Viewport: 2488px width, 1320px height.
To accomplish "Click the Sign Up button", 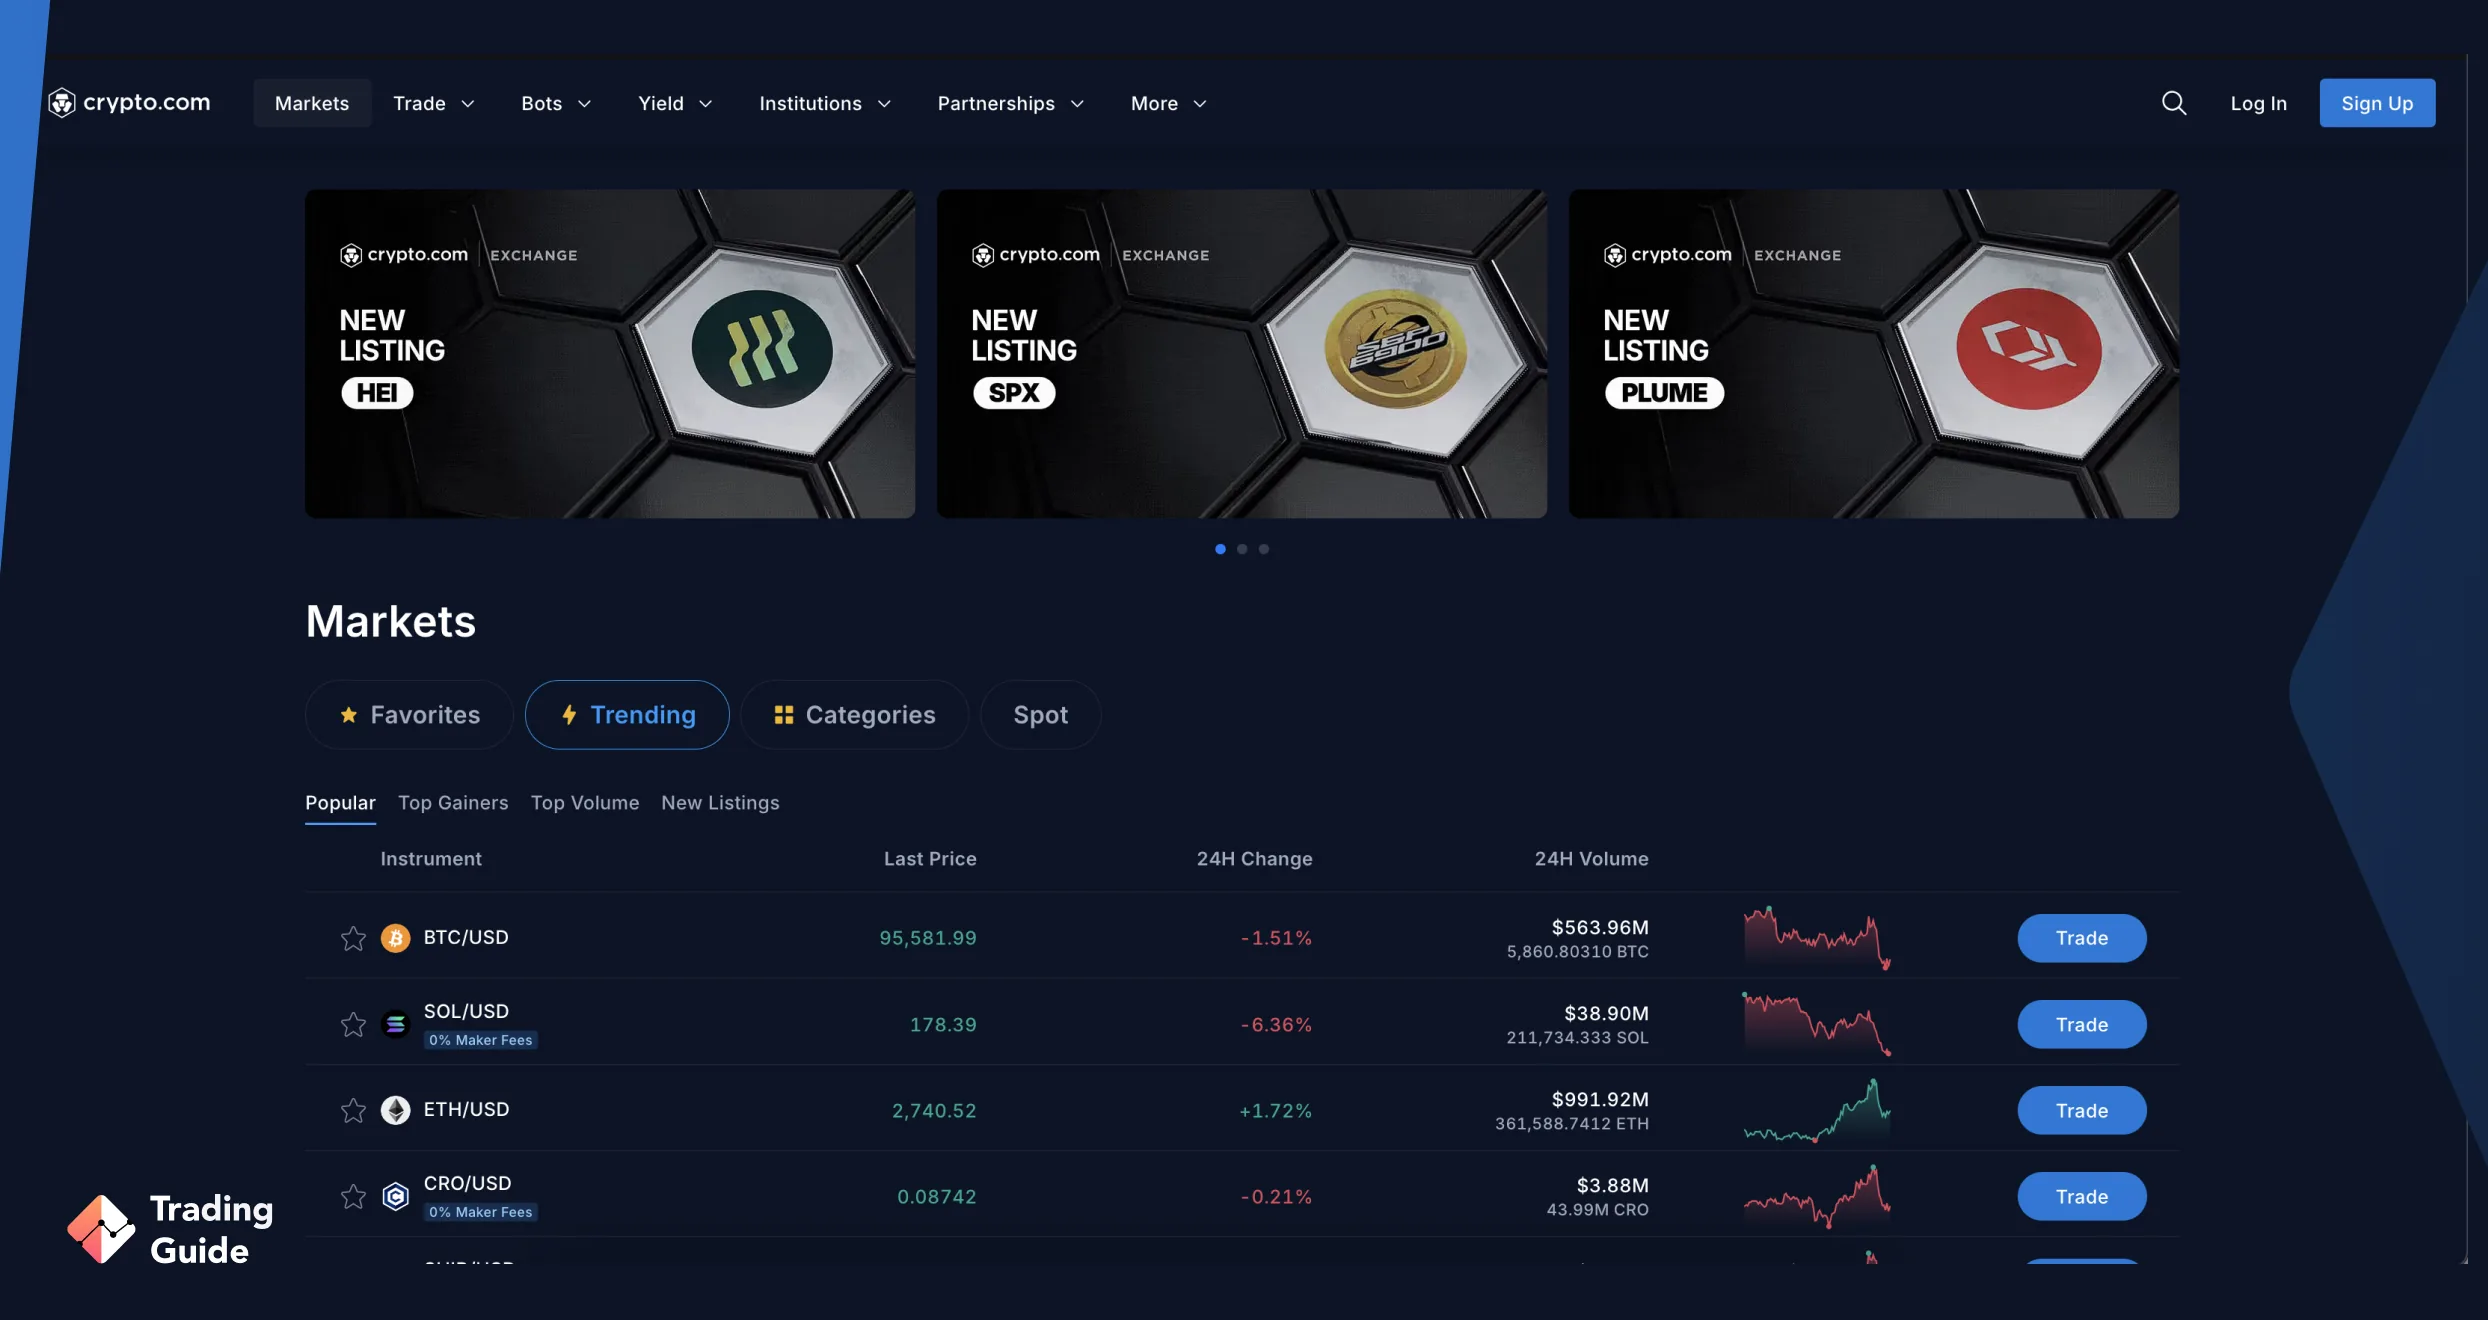I will [2378, 102].
